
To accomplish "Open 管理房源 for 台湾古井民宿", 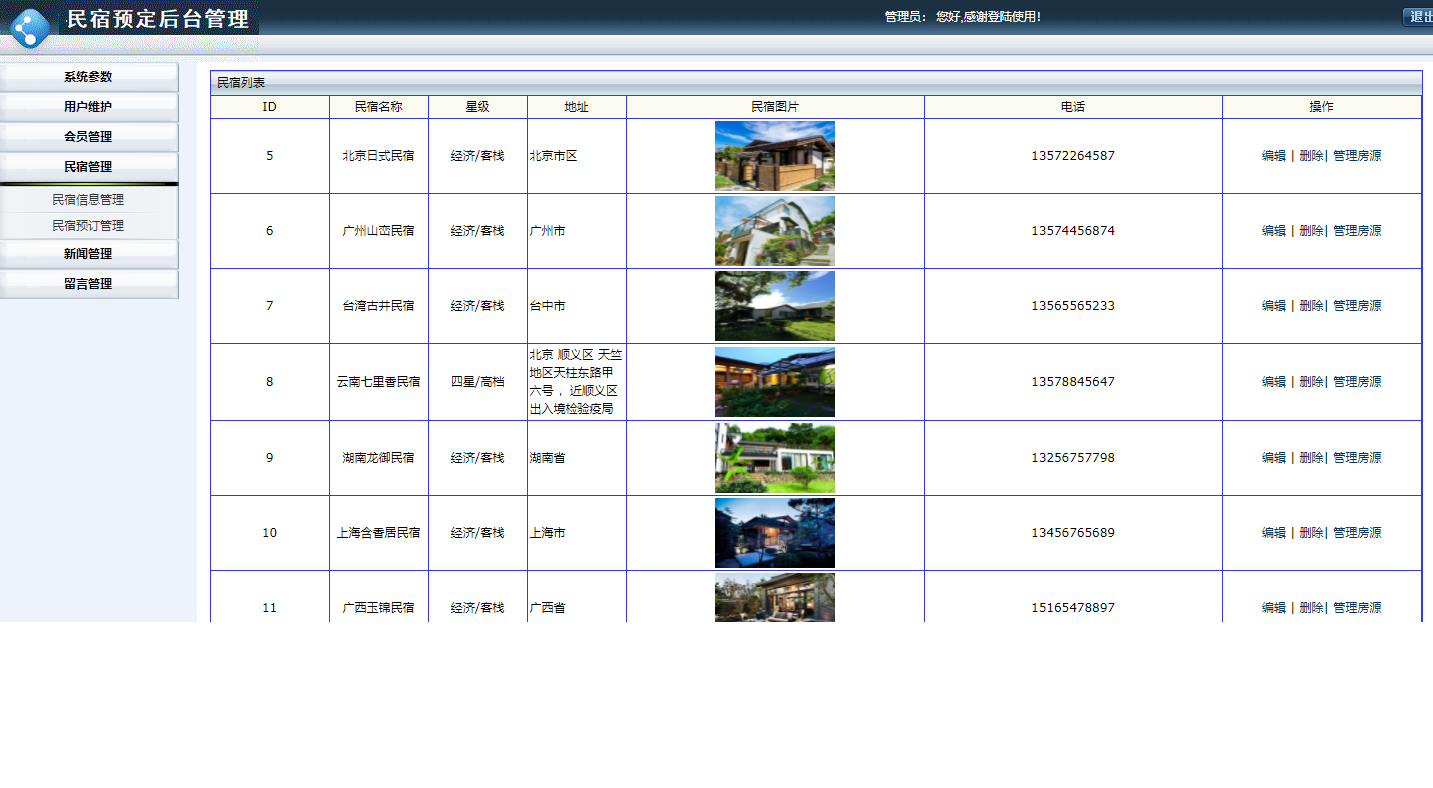I will (x=1357, y=306).
